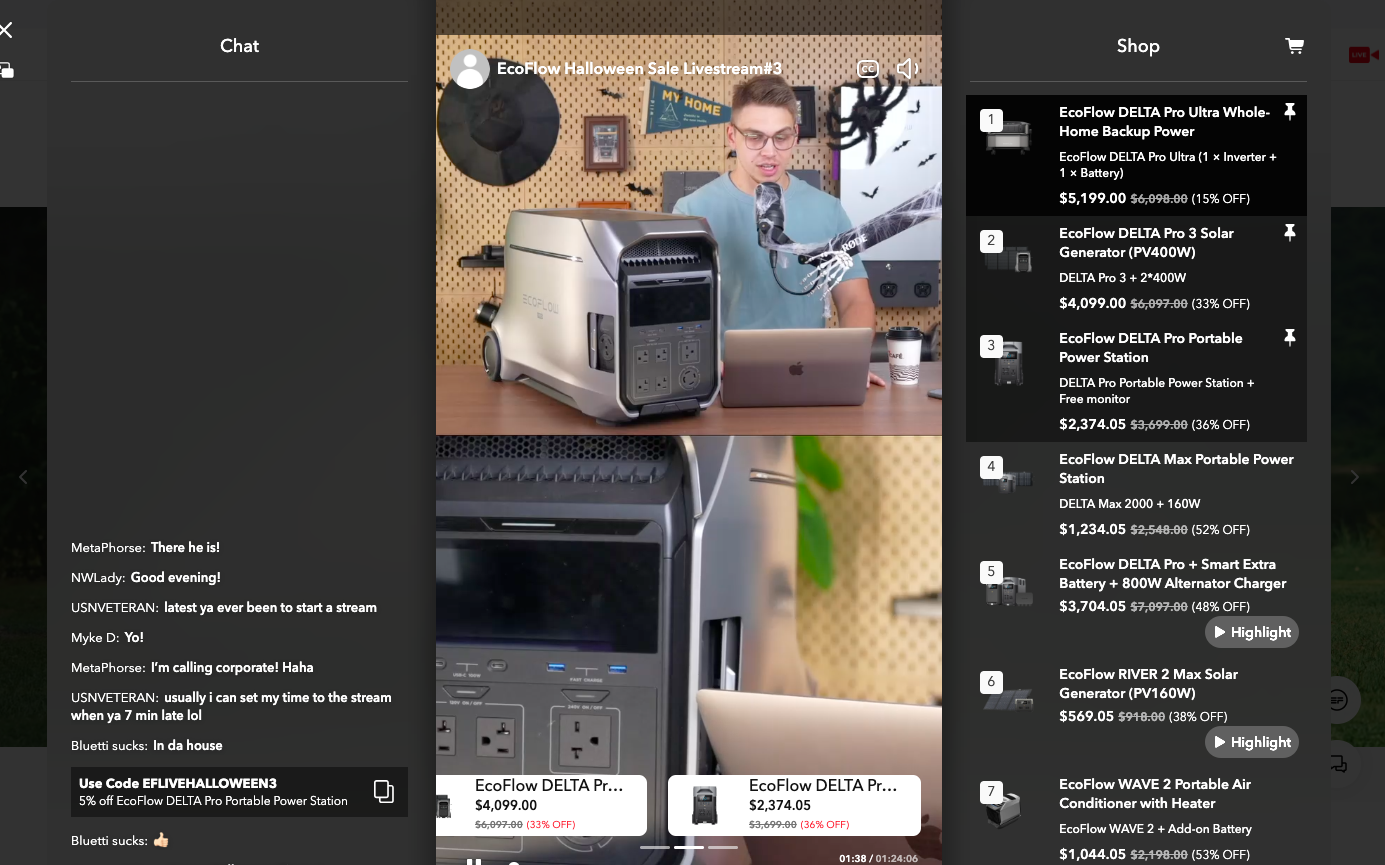Click the $3,704.05 price for Smart Extra Battery bundle

(1092, 606)
